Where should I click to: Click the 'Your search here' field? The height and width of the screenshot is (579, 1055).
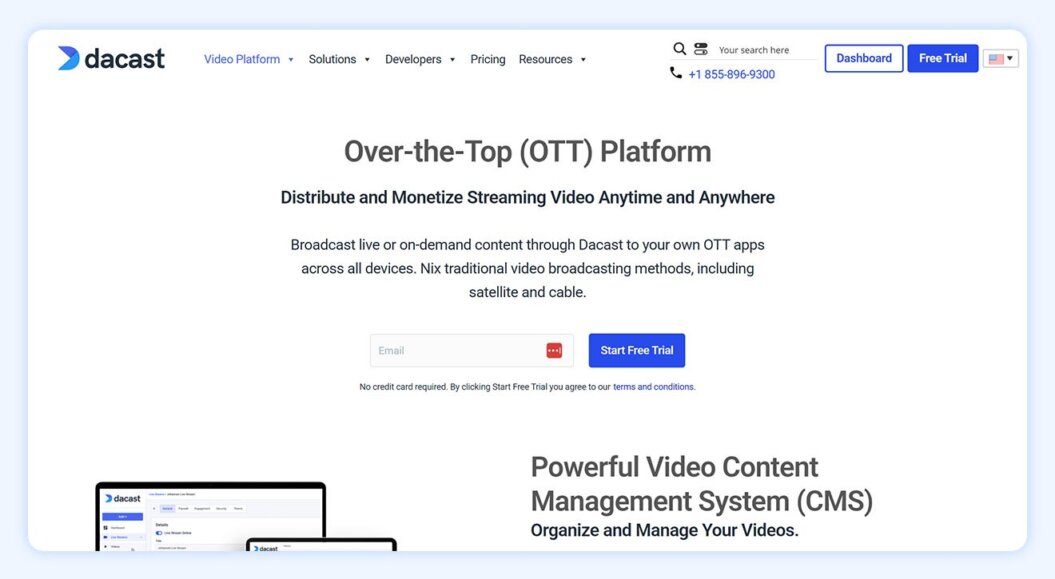762,49
